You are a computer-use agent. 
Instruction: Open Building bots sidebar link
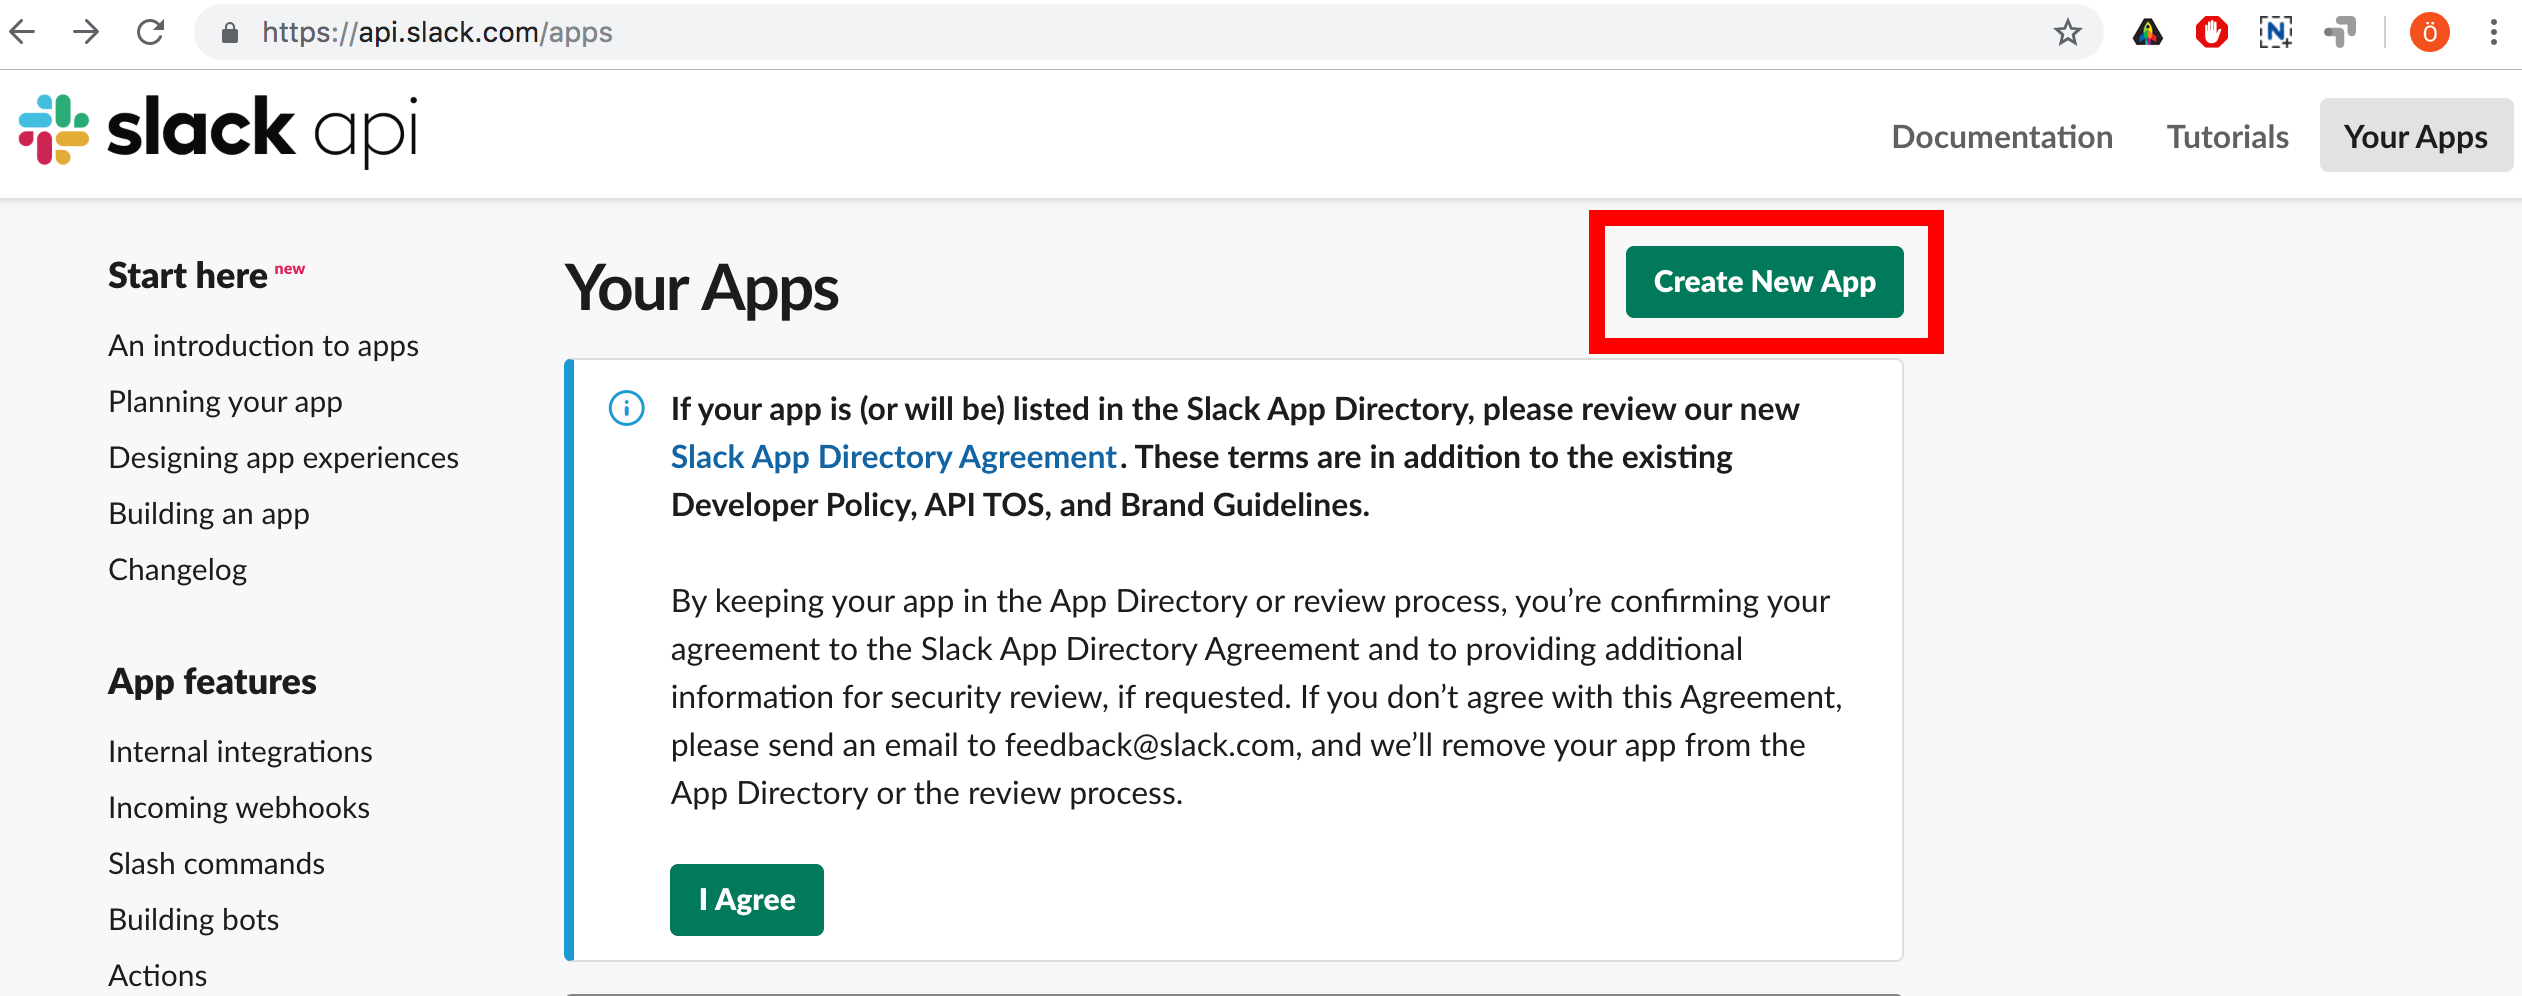click(x=194, y=920)
